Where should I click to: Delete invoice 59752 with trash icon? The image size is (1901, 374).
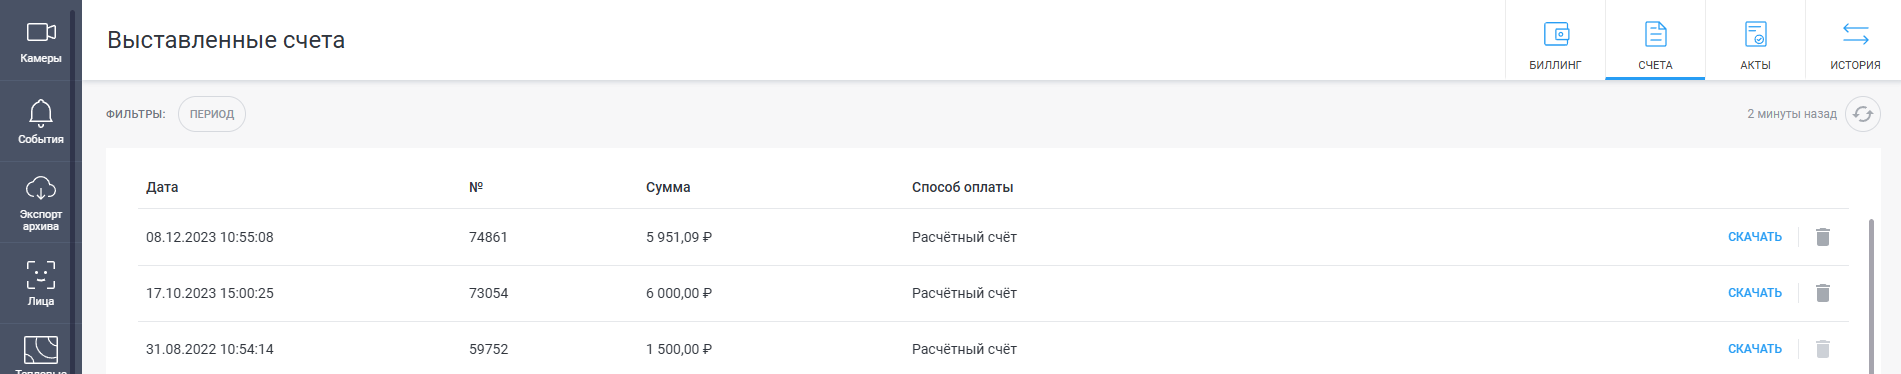click(1823, 349)
